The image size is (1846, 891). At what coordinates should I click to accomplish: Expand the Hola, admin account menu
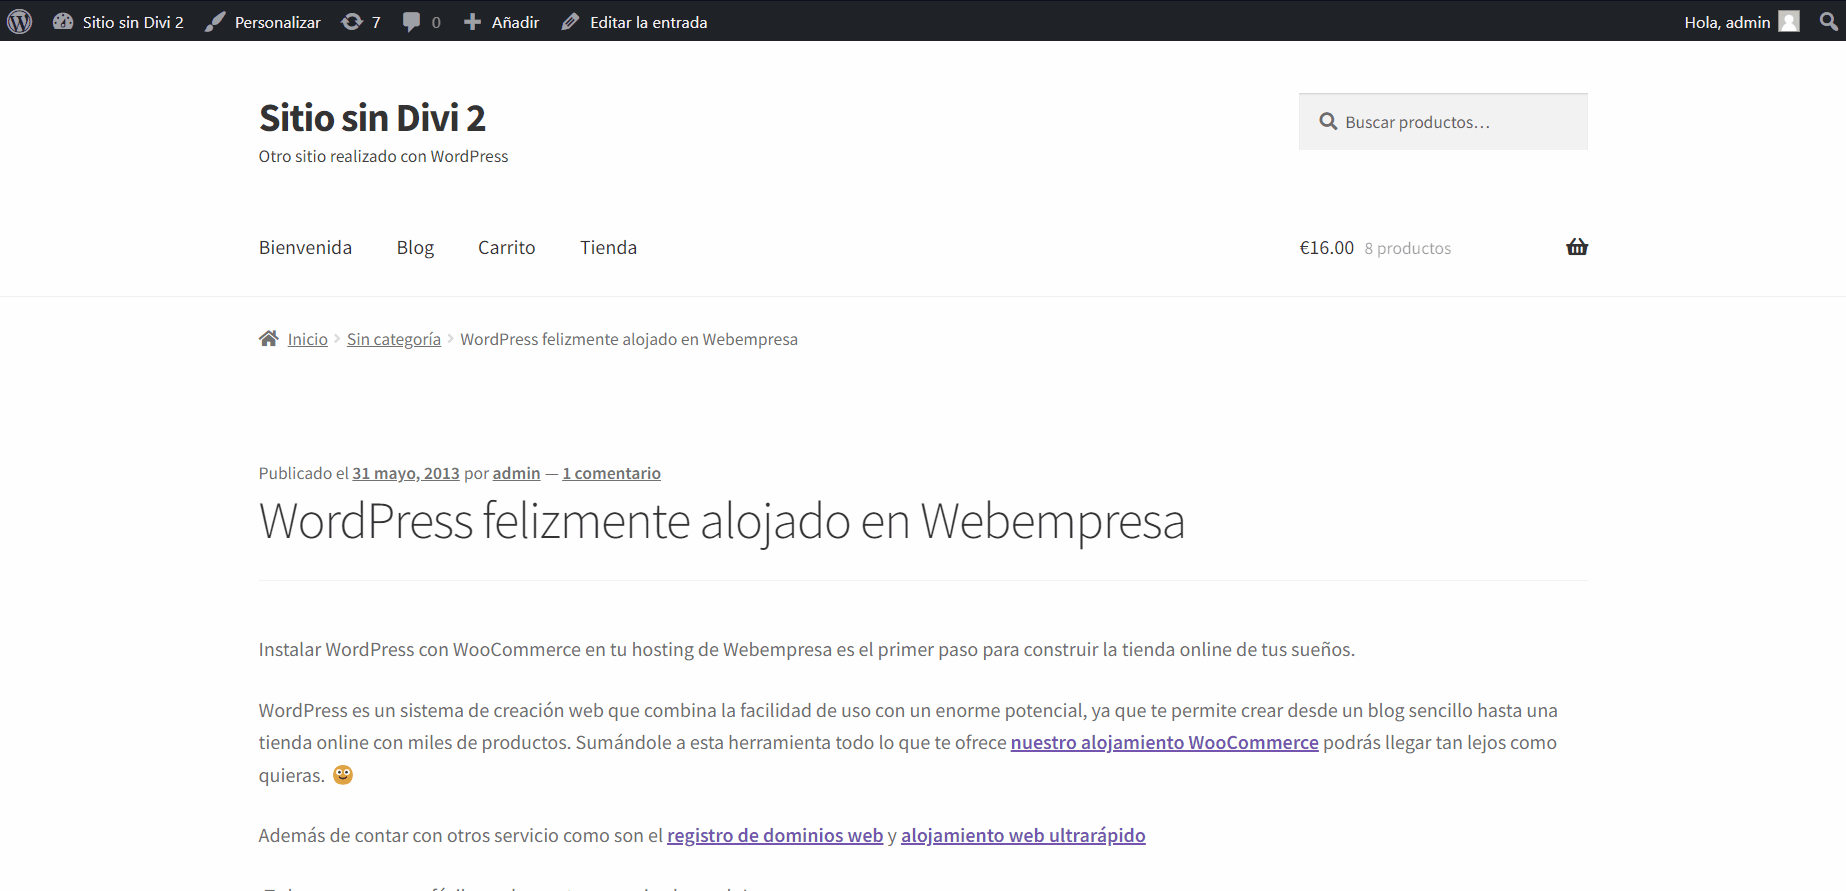point(1726,22)
